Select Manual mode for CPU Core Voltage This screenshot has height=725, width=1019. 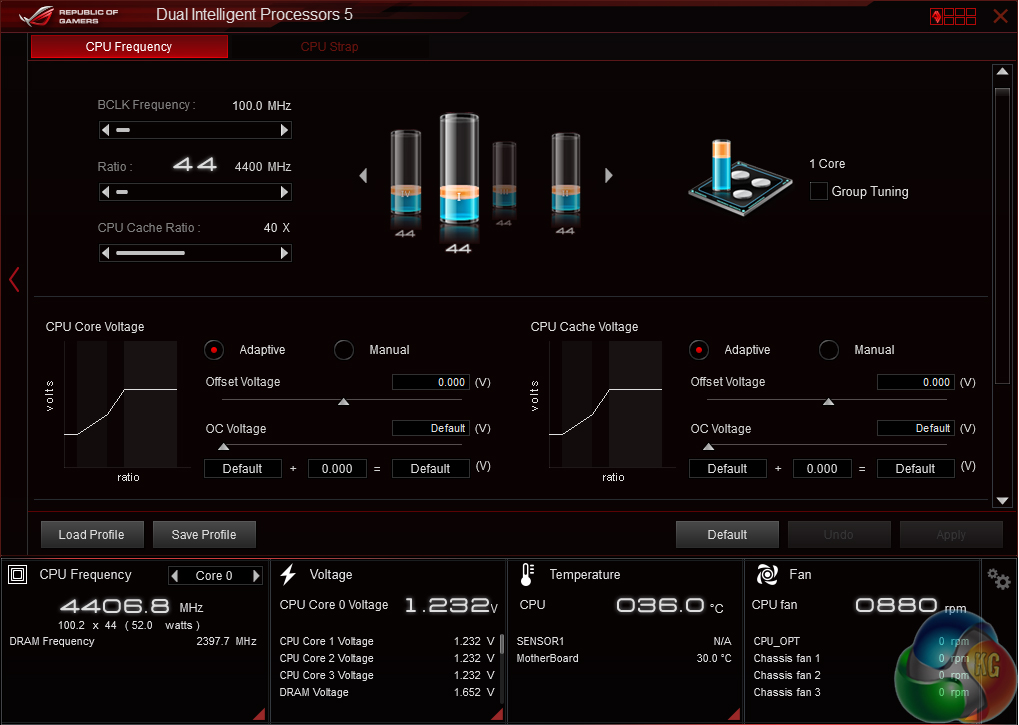[x=344, y=350]
